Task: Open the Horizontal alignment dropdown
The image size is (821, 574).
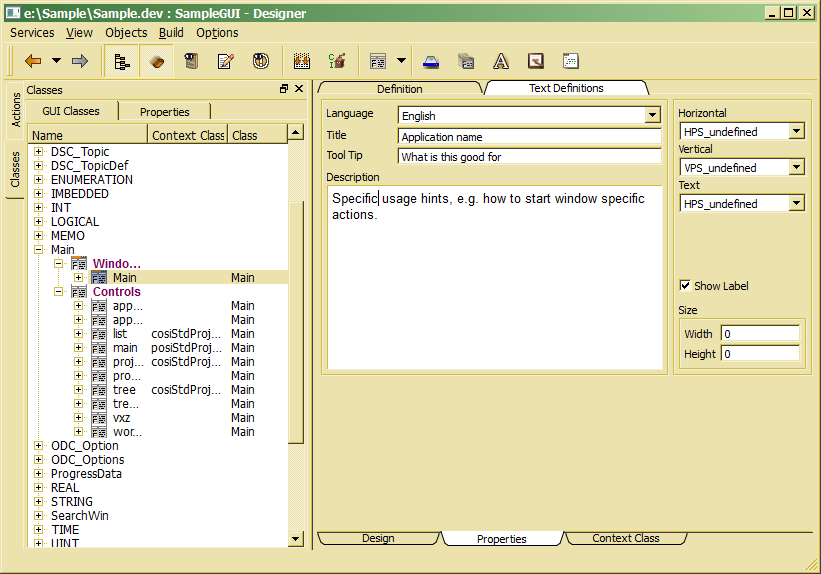Action: [x=796, y=131]
